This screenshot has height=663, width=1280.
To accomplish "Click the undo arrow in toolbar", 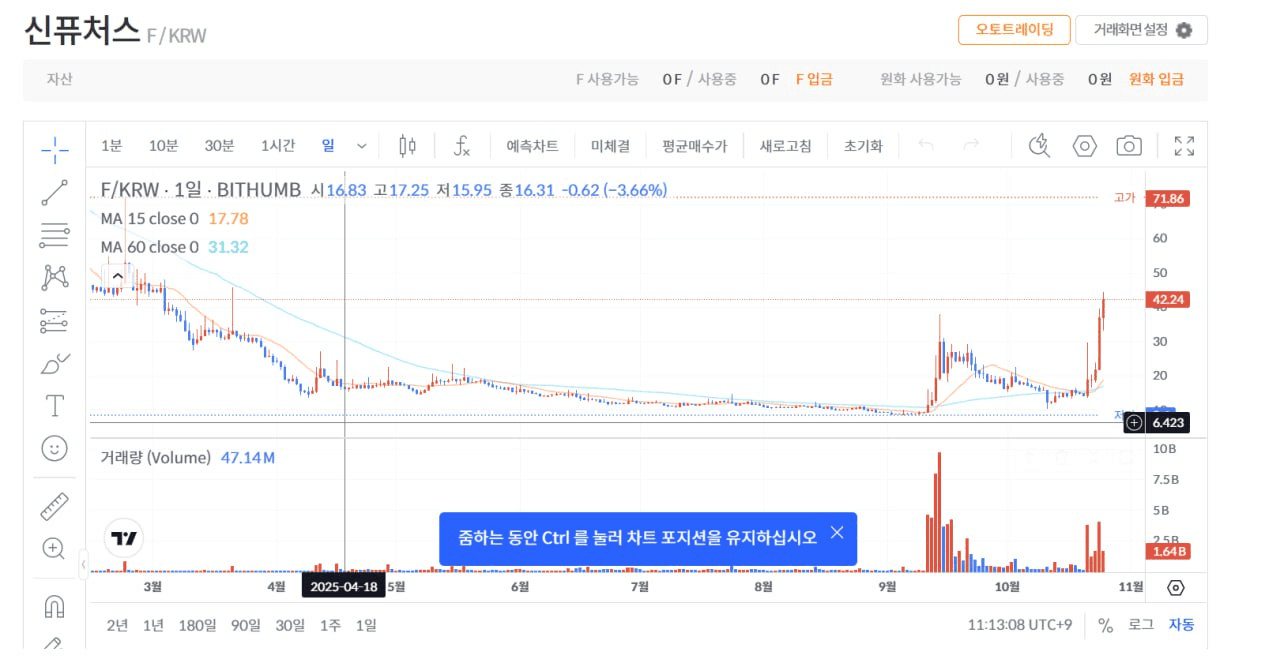I will point(926,146).
